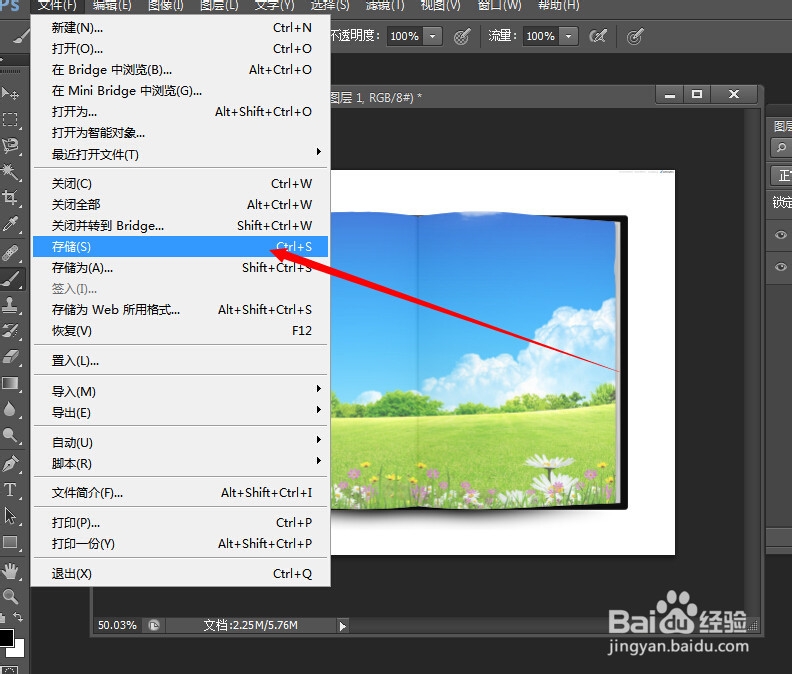Image resolution: width=792 pixels, height=674 pixels.
Task: Select the Crop tool
Action: pyautogui.click(x=10, y=197)
